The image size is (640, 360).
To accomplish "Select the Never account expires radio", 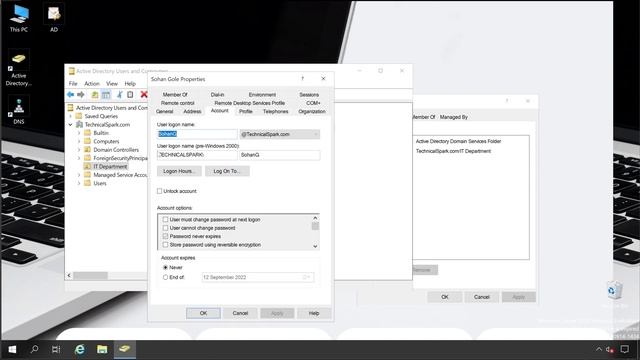I will click(x=165, y=267).
